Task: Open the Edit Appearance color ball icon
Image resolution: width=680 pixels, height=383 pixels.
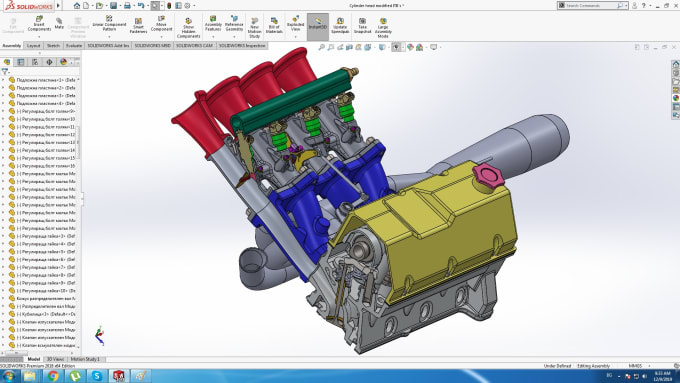Action: tap(410, 47)
